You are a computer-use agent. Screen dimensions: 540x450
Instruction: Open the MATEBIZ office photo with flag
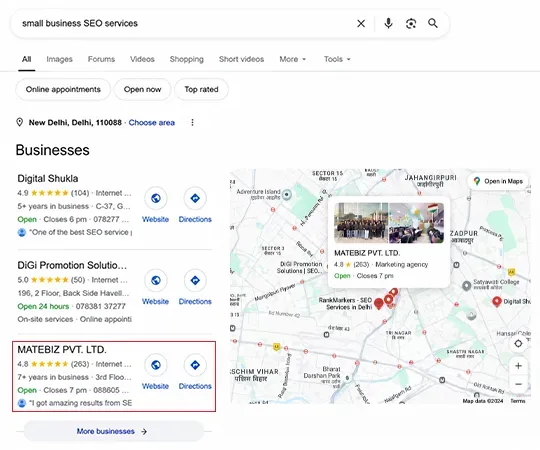point(416,223)
